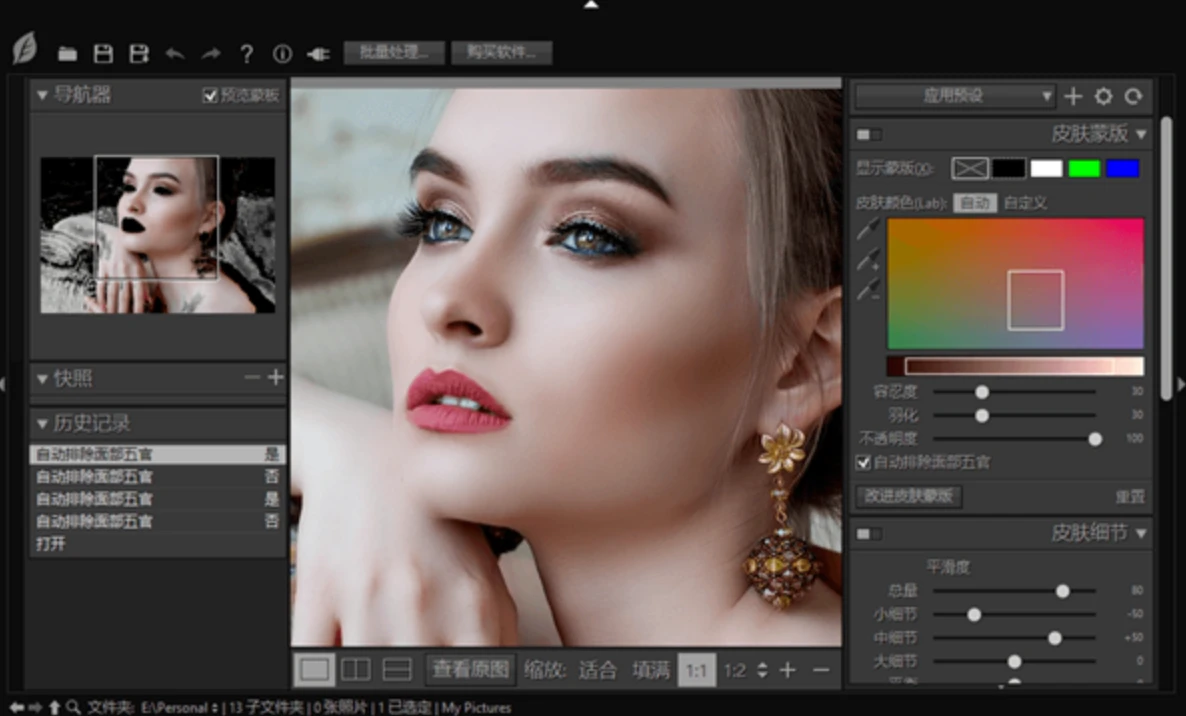Open the Help question mark icon

[246, 54]
